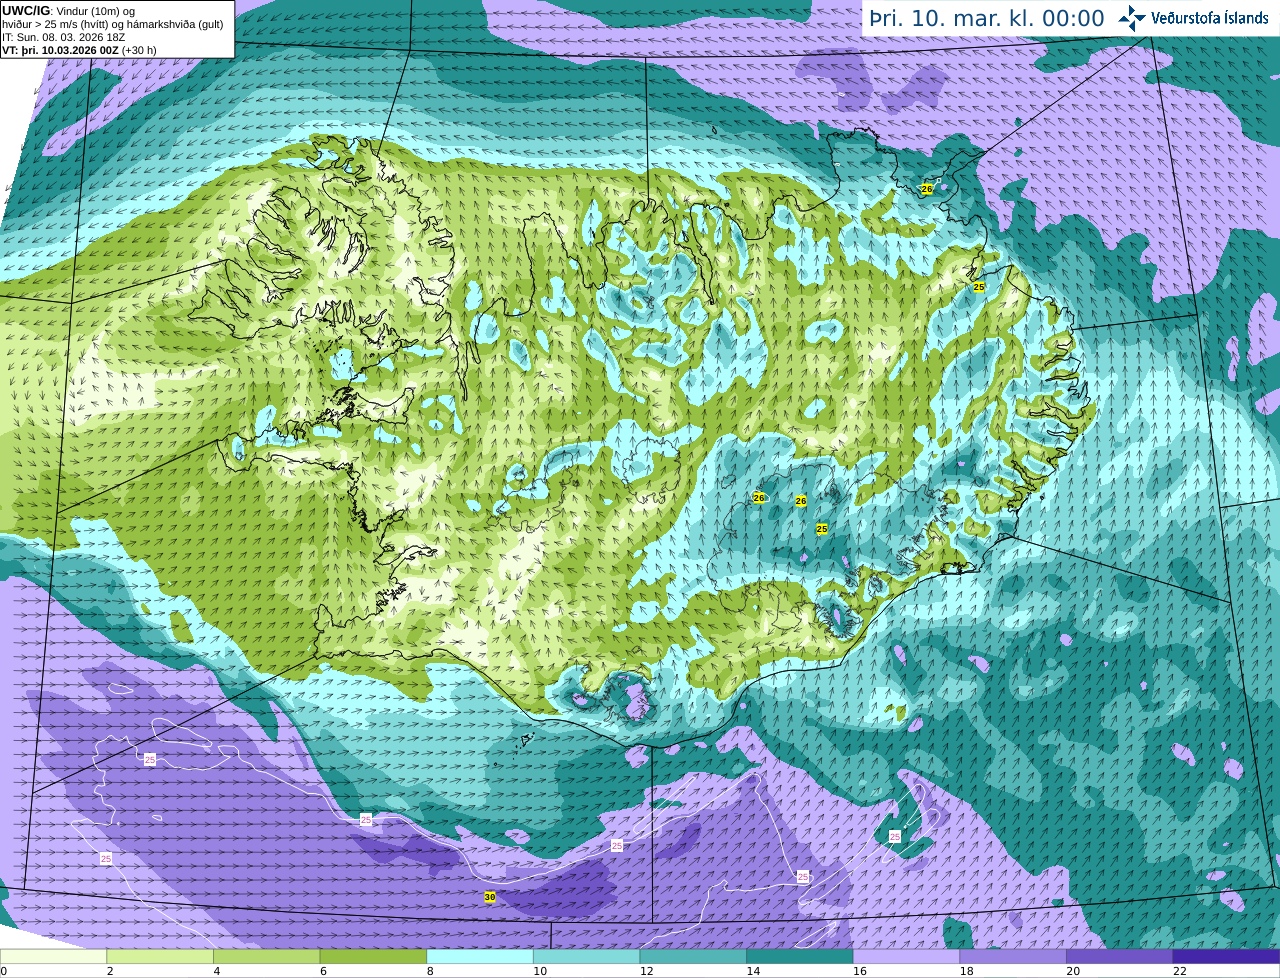Image resolution: width=1280 pixels, height=978 pixels.
Task: Click the "Þri. 10. mar. kl. 00:00" time header
Action: 986,19
